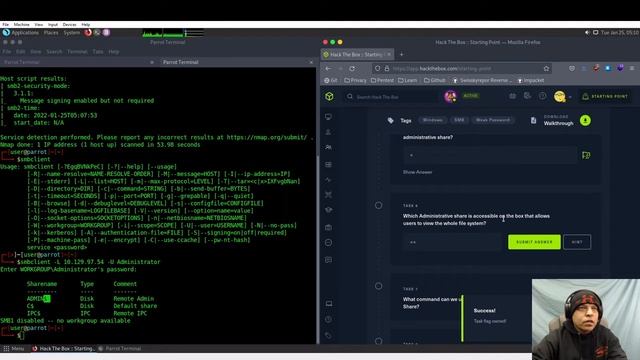Click the Hint button

(577, 242)
